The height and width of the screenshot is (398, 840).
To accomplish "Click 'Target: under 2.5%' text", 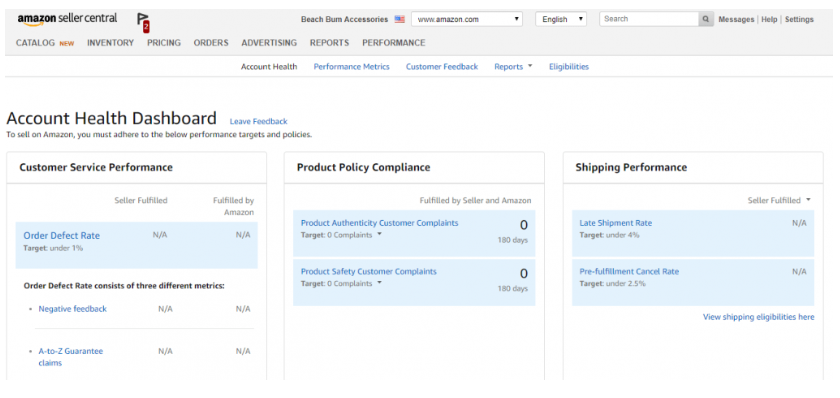I will pyautogui.click(x=612, y=283).
